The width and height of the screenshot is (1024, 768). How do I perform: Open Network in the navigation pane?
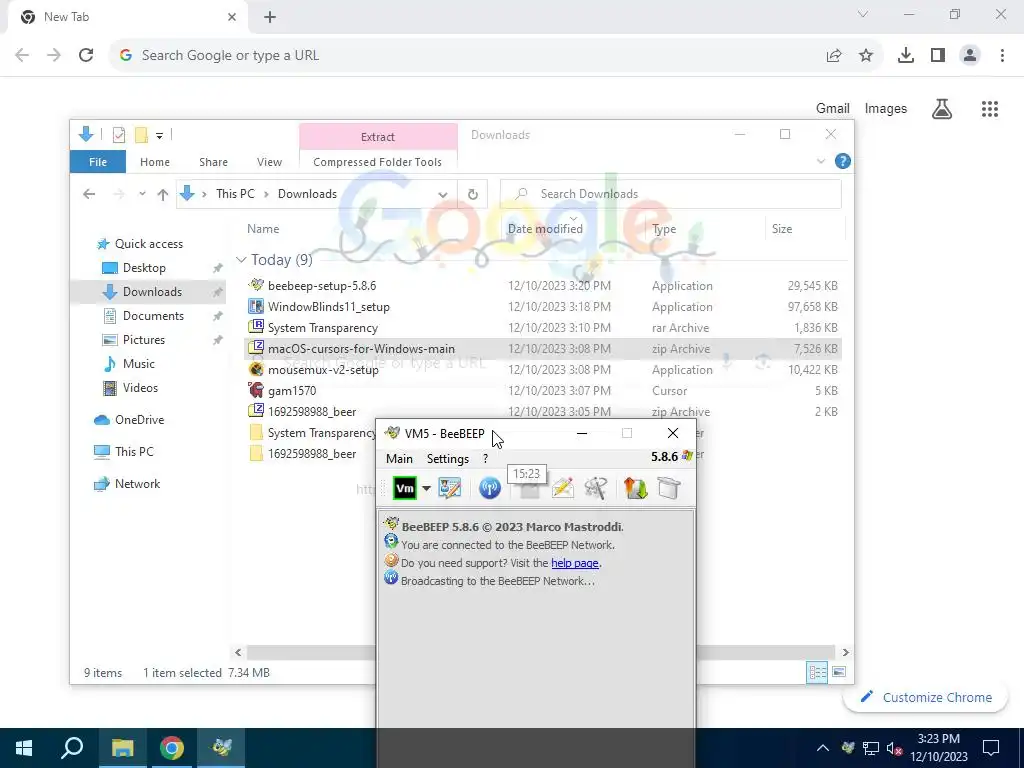(x=137, y=484)
